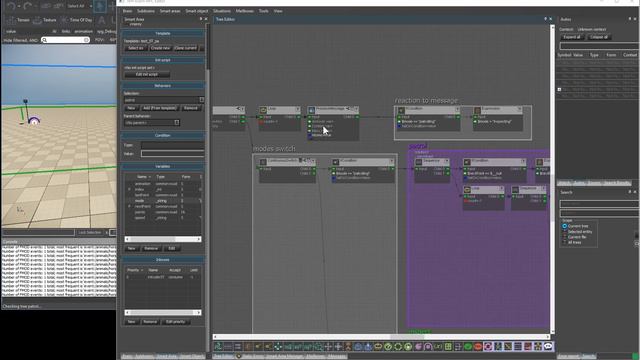Click the Texture tool in left editor
Image resolution: width=640 pixels, height=360 pixels.
(45, 20)
